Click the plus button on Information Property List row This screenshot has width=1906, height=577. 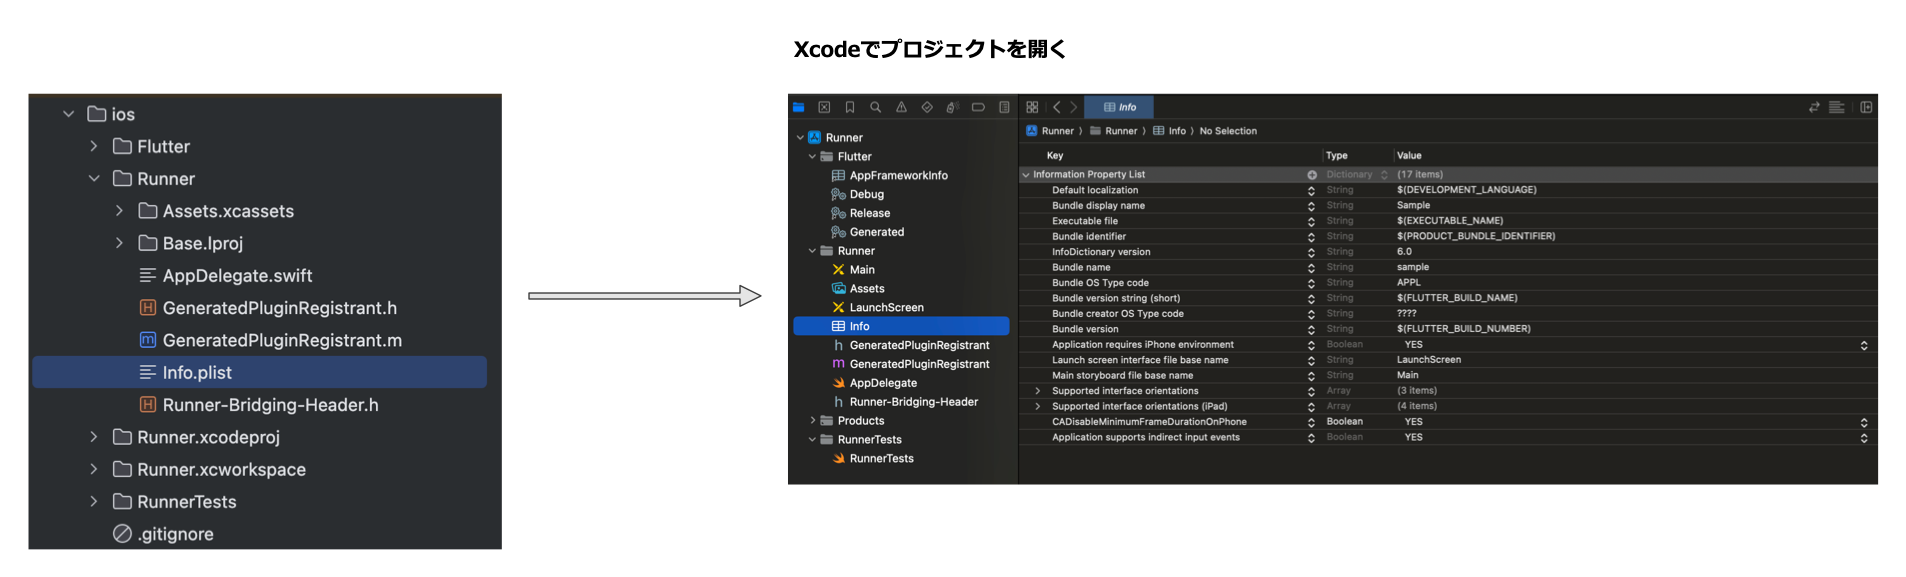click(1312, 175)
